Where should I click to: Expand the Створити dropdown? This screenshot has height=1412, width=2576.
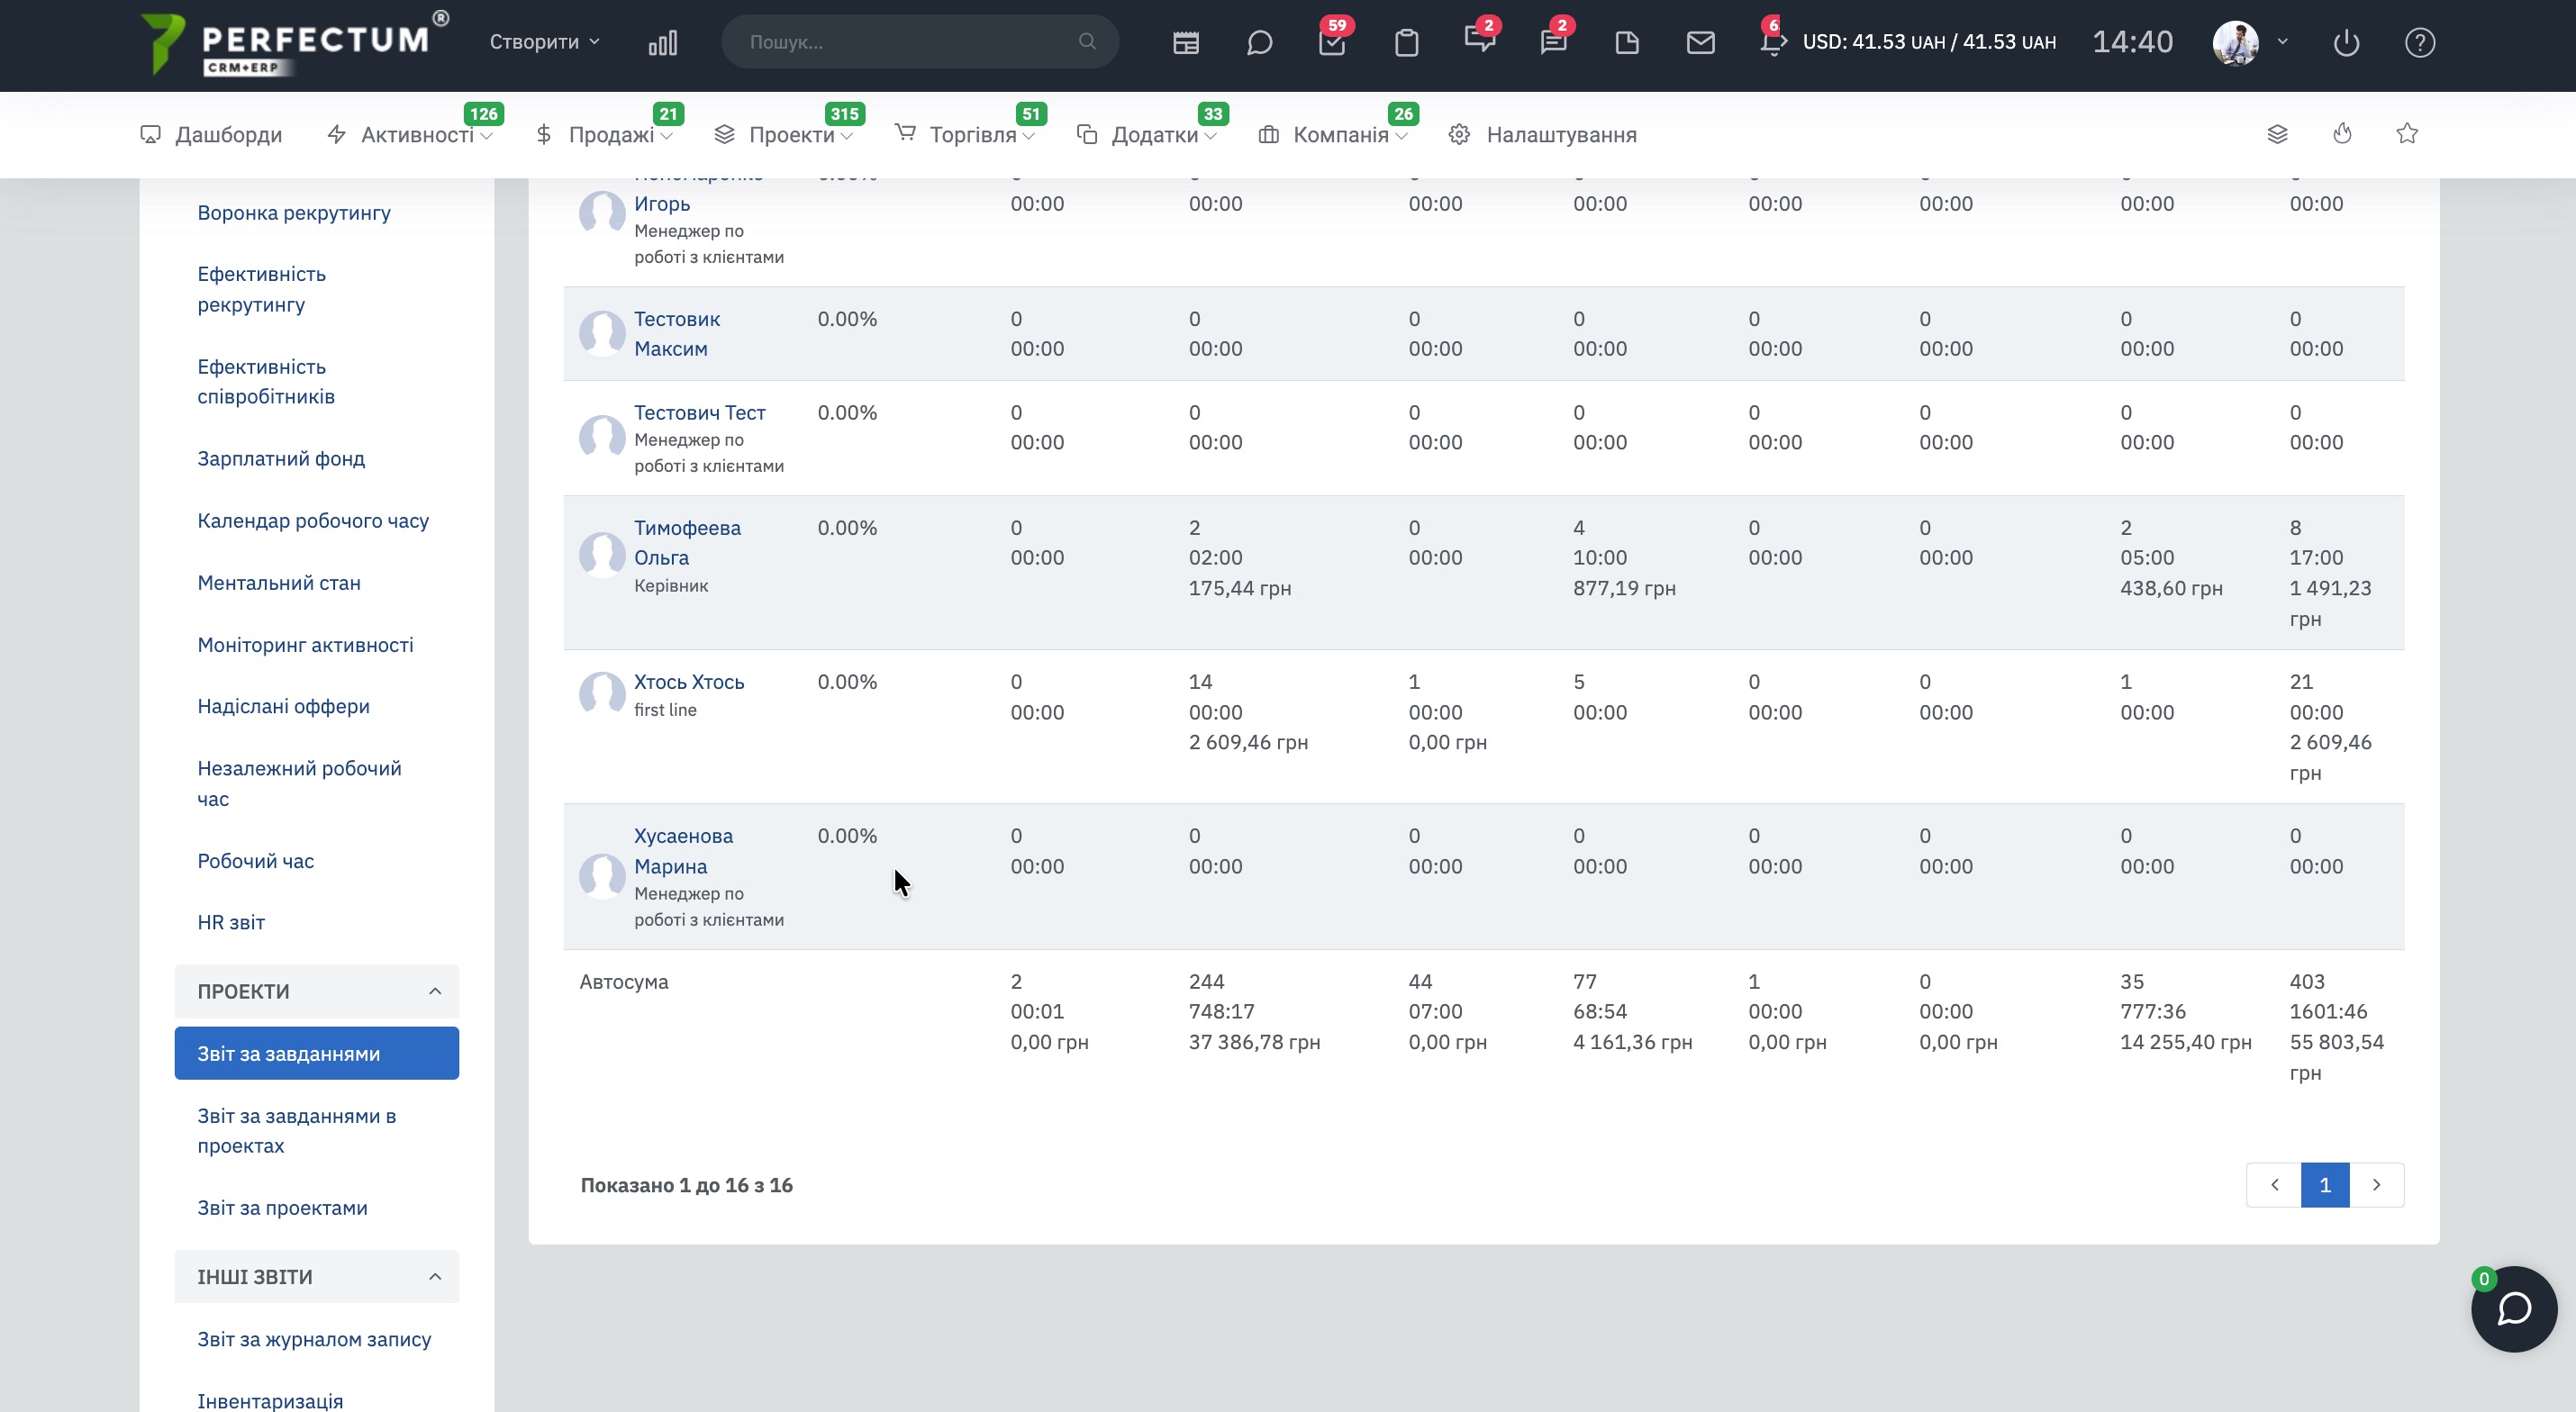(x=544, y=42)
